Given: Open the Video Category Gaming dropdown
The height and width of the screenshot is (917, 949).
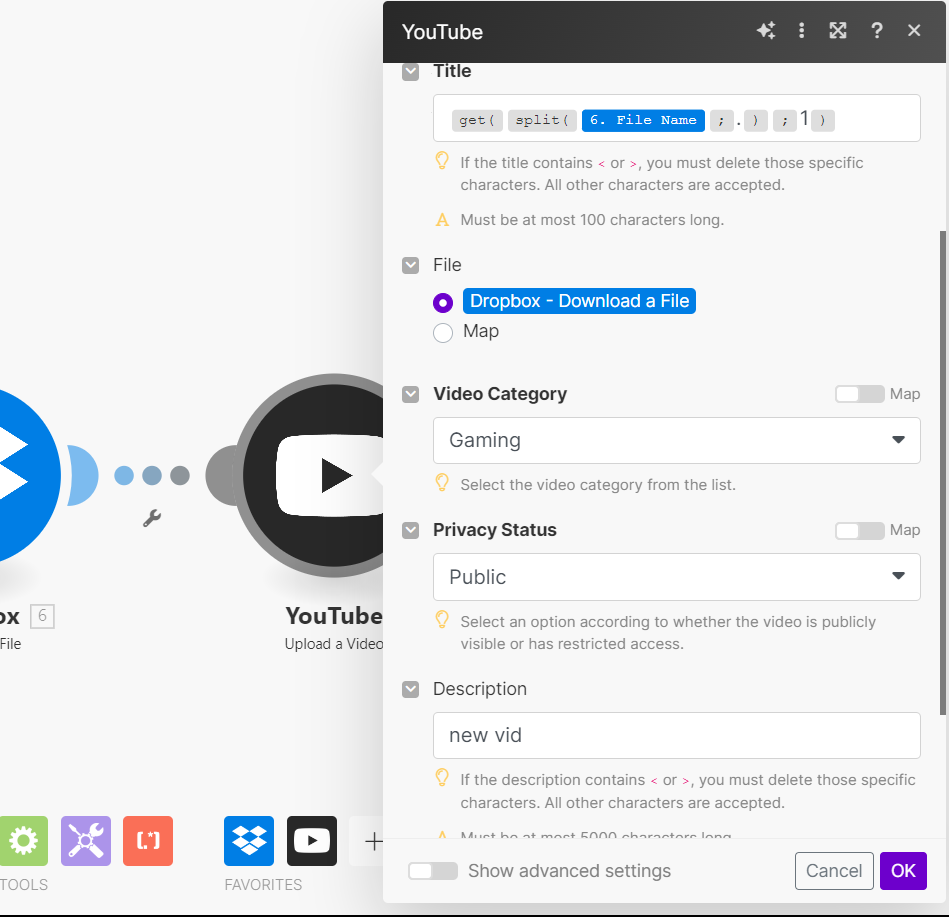Looking at the screenshot, I should click(x=677, y=440).
